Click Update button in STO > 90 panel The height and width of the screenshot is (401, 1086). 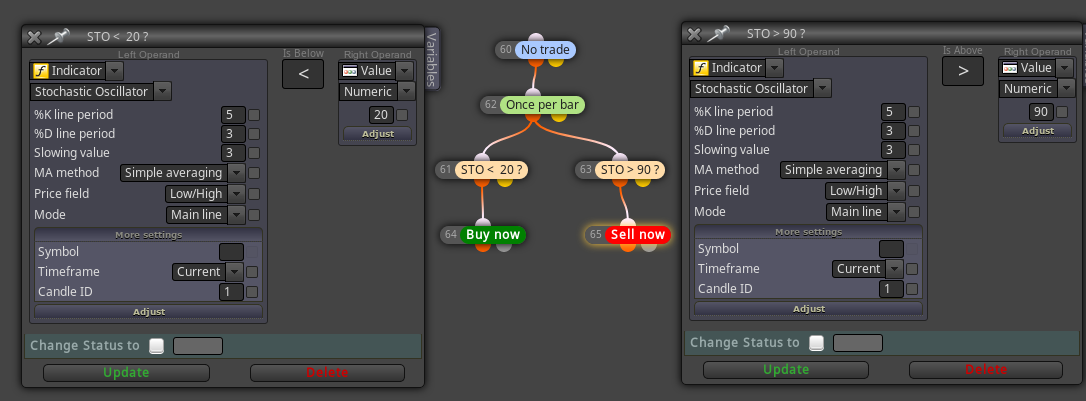[x=786, y=370]
